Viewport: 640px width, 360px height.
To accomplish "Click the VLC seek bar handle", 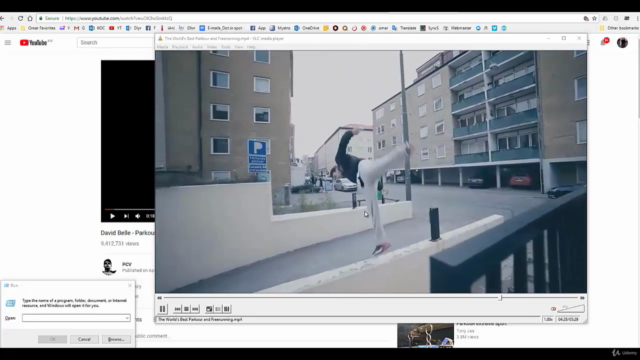I will 500,298.
